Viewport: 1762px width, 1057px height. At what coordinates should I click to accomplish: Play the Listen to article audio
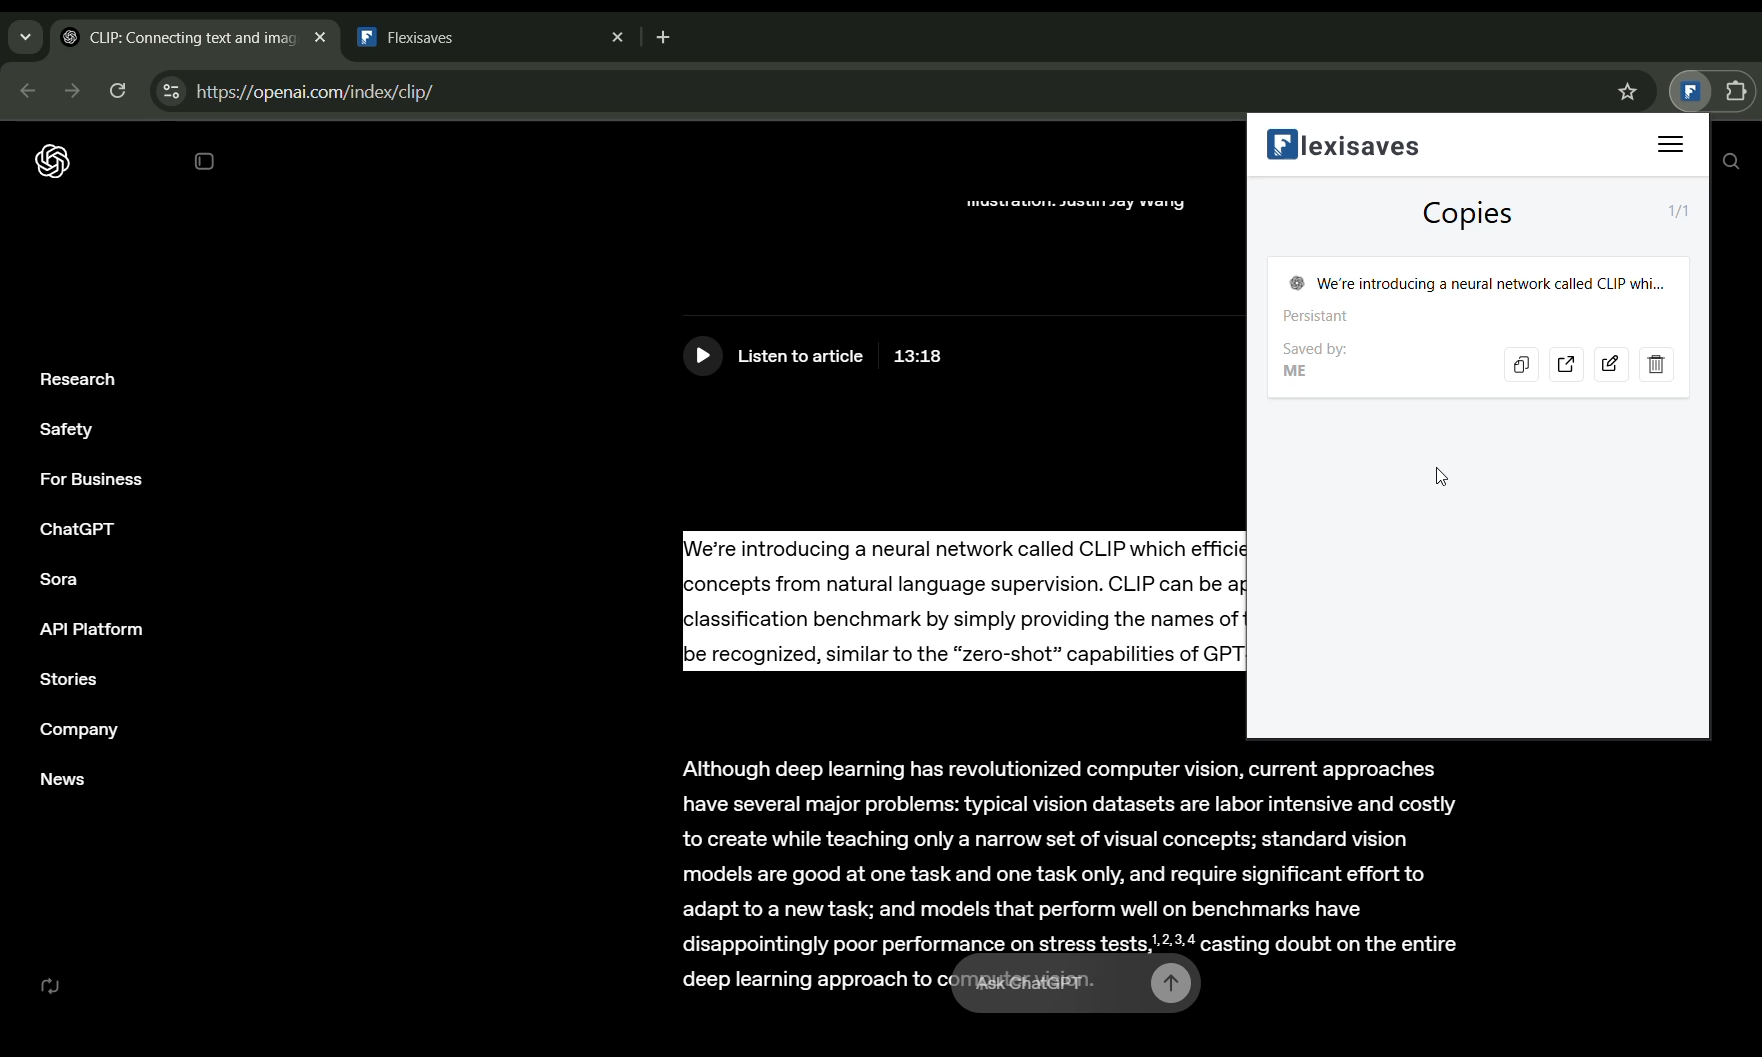click(703, 355)
